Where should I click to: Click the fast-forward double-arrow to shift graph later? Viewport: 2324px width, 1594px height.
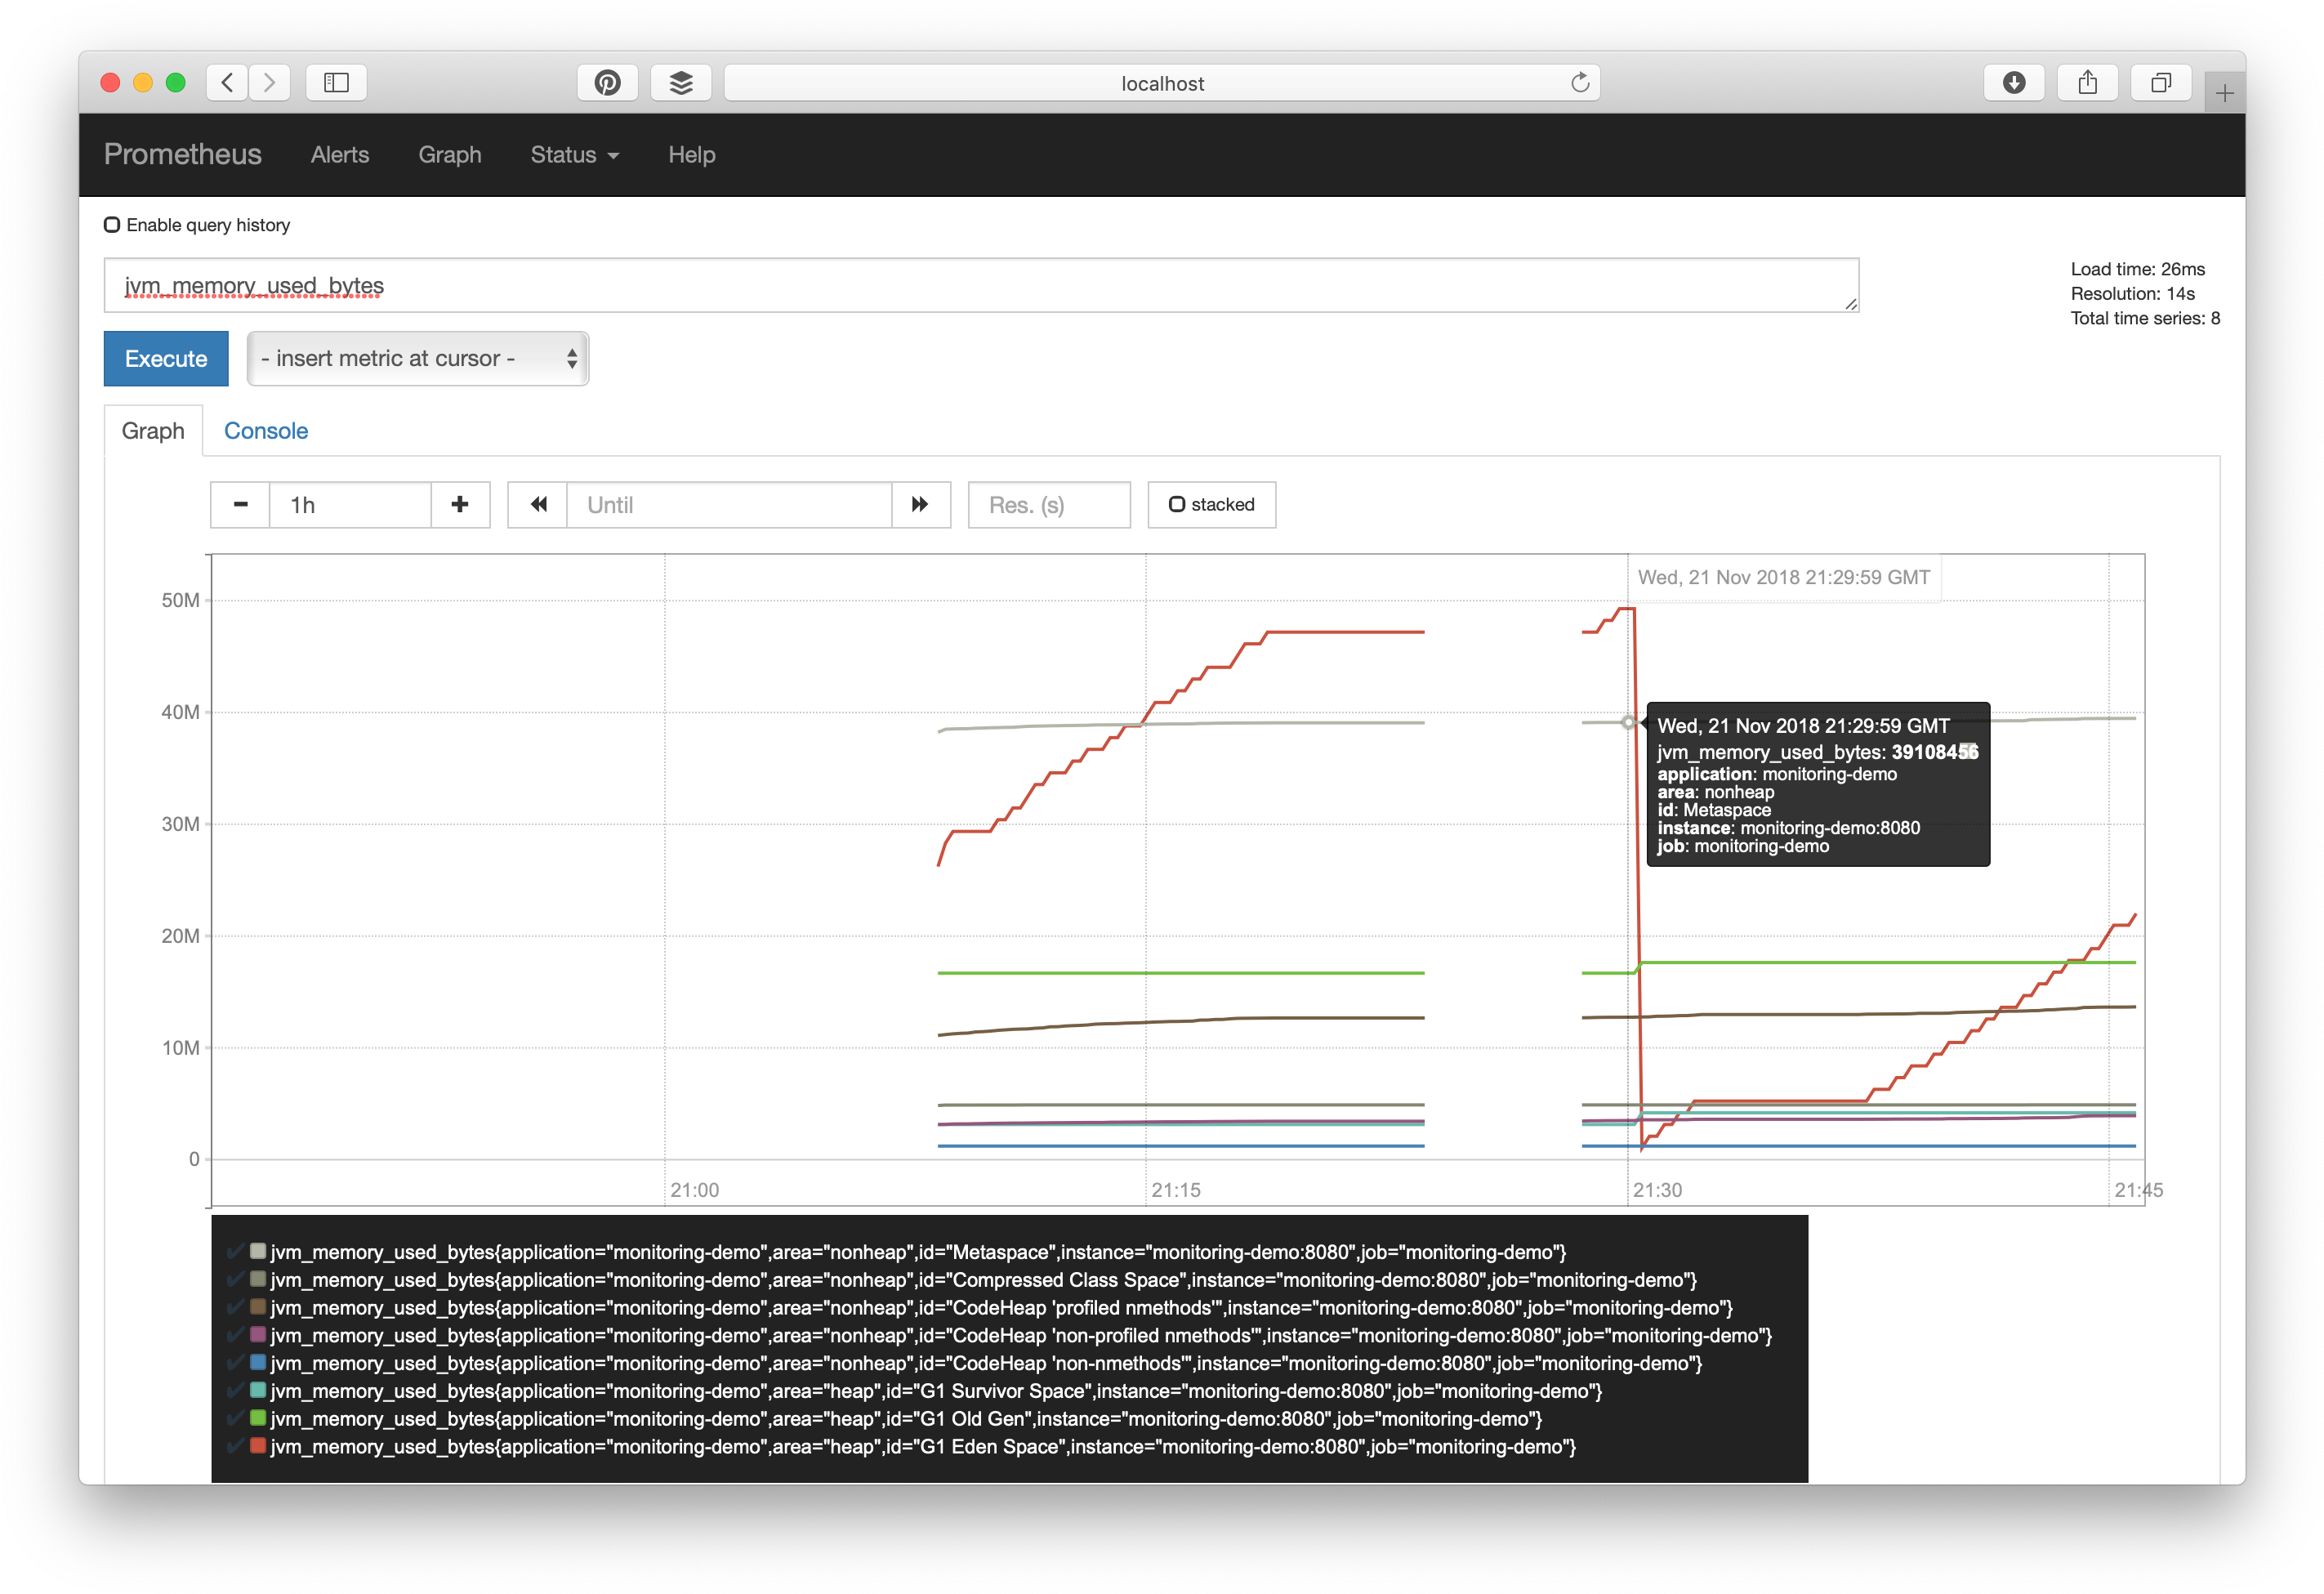point(919,505)
